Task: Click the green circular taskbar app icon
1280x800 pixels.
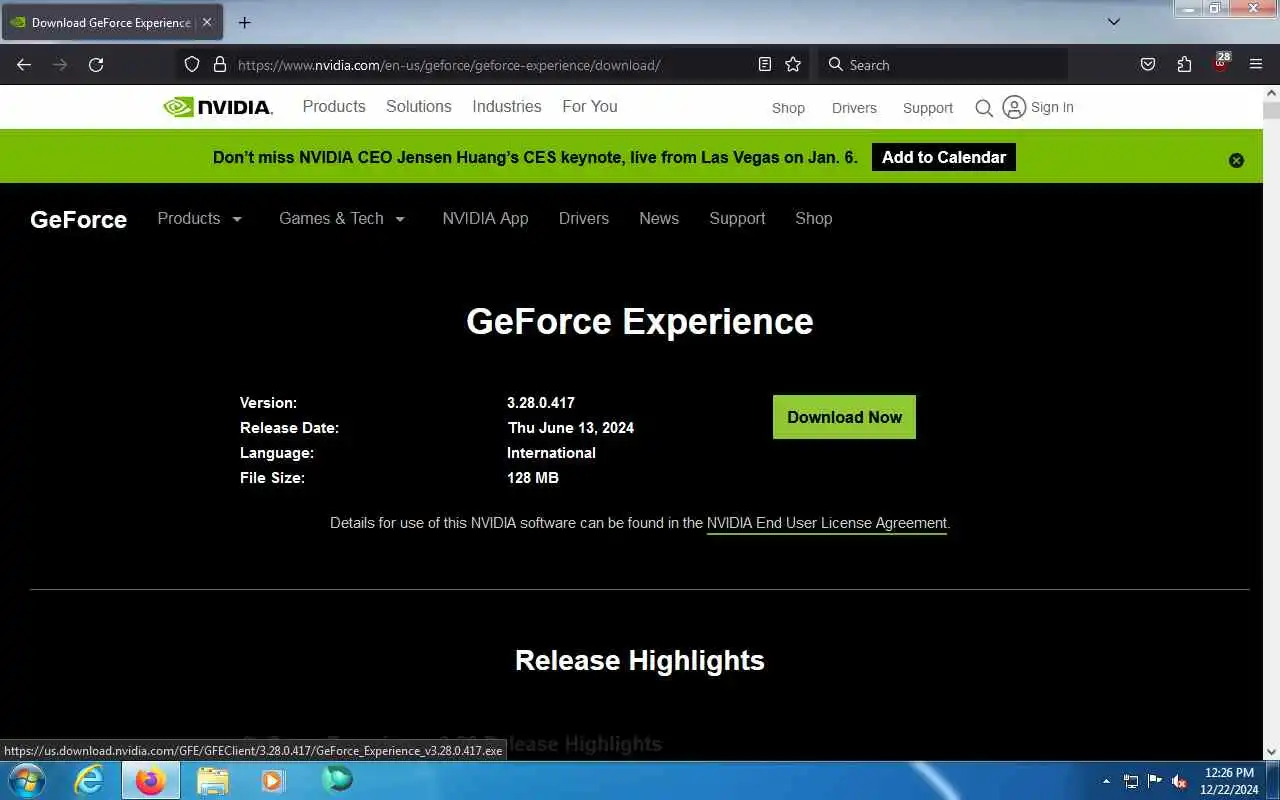Action: pyautogui.click(x=337, y=779)
